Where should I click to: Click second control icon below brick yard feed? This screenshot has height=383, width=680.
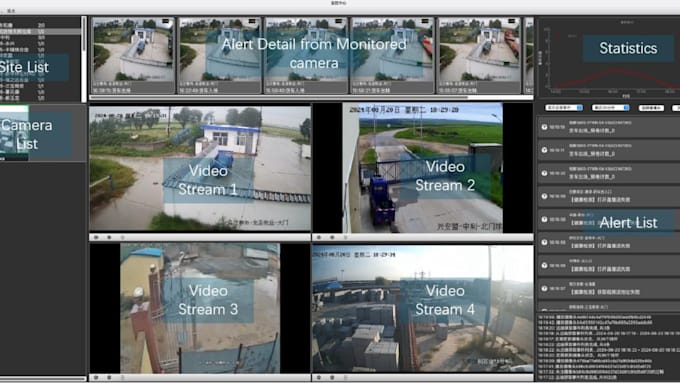(x=332, y=378)
